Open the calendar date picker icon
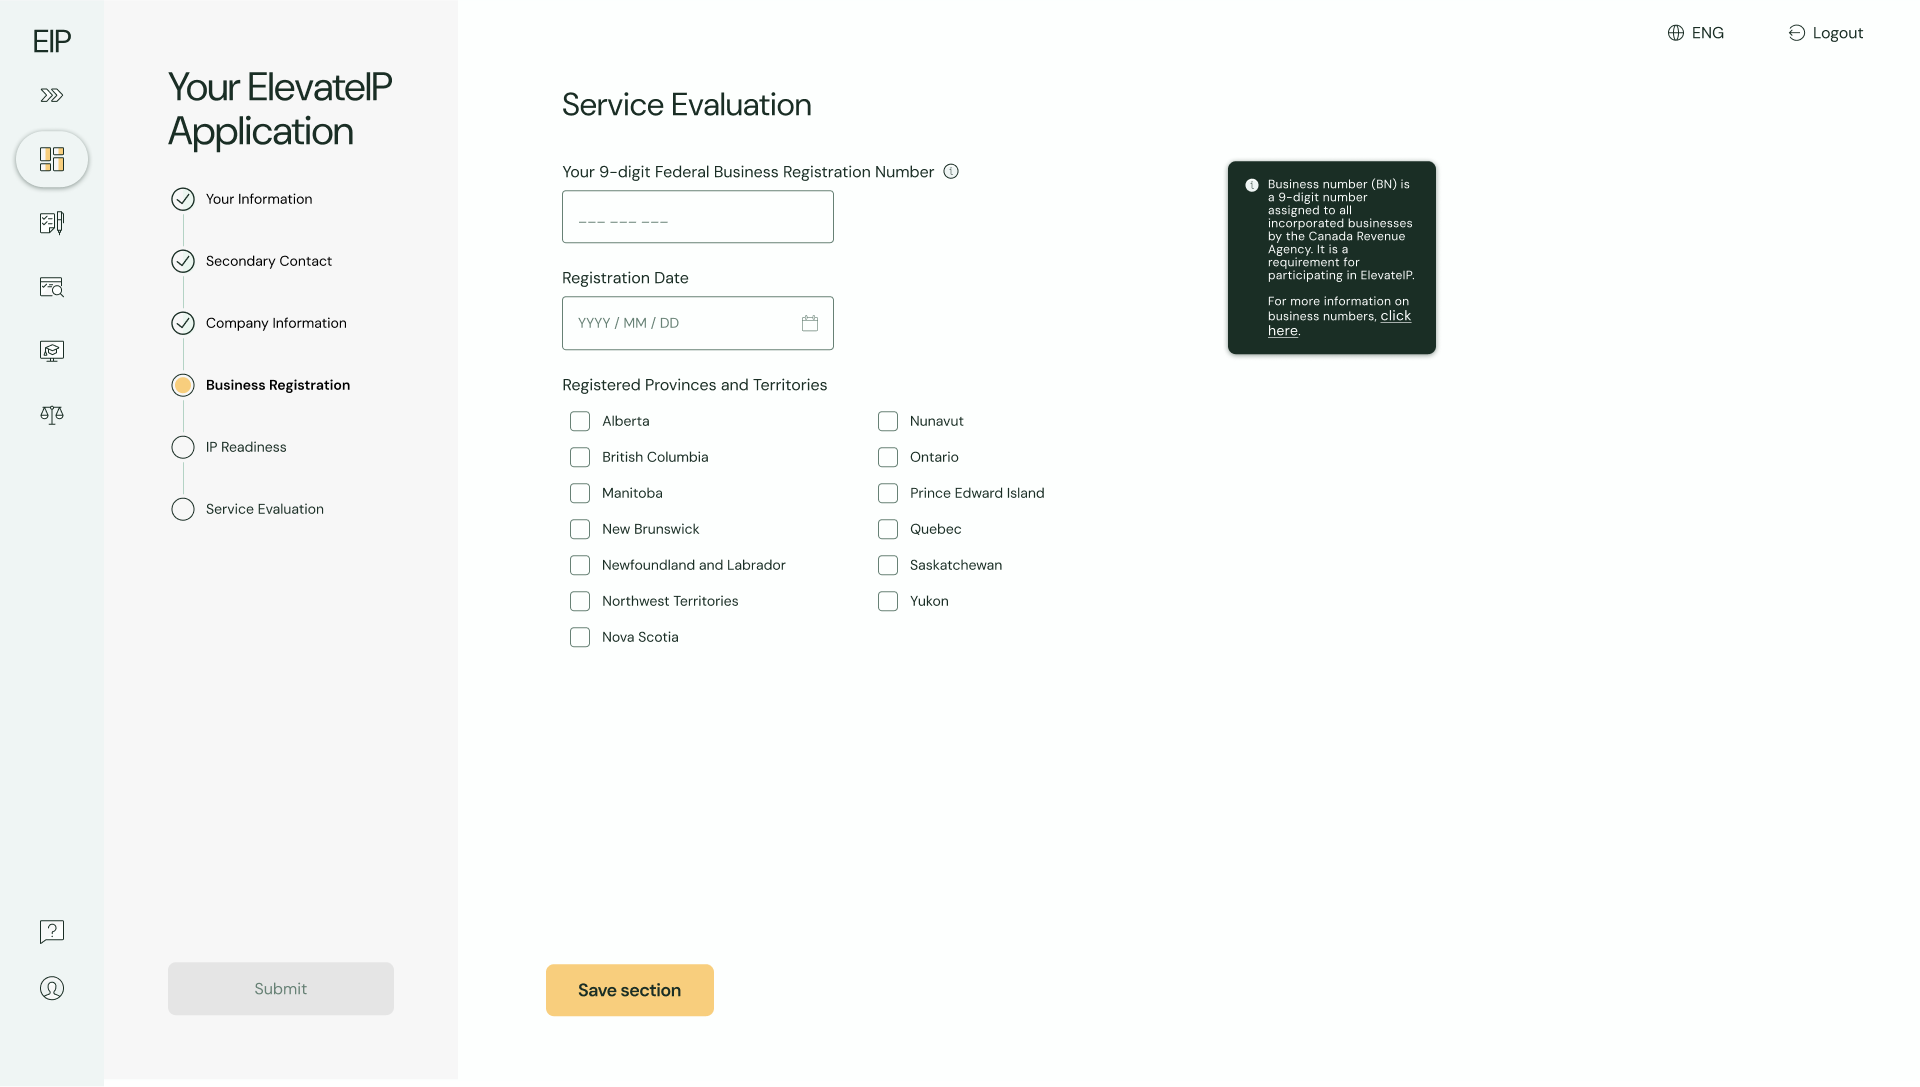The height and width of the screenshot is (1087, 1920). click(810, 323)
